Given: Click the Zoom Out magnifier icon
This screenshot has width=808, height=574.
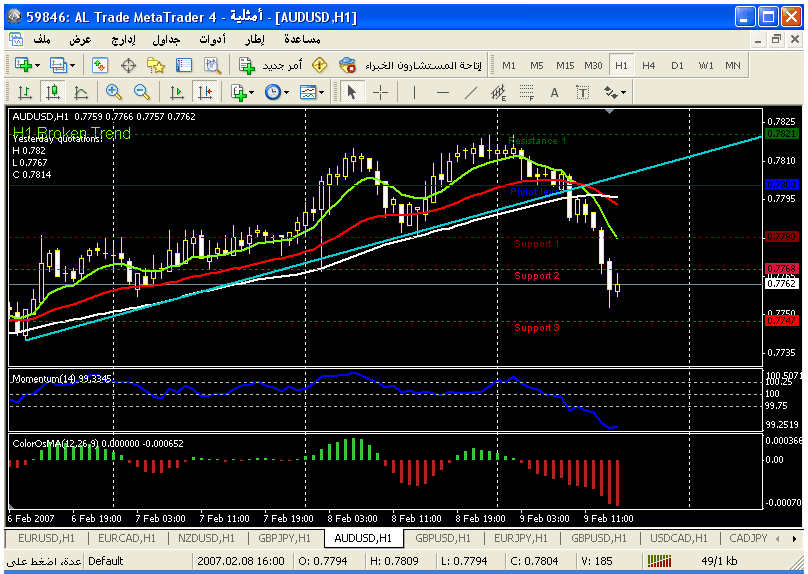Looking at the screenshot, I should 141,92.
